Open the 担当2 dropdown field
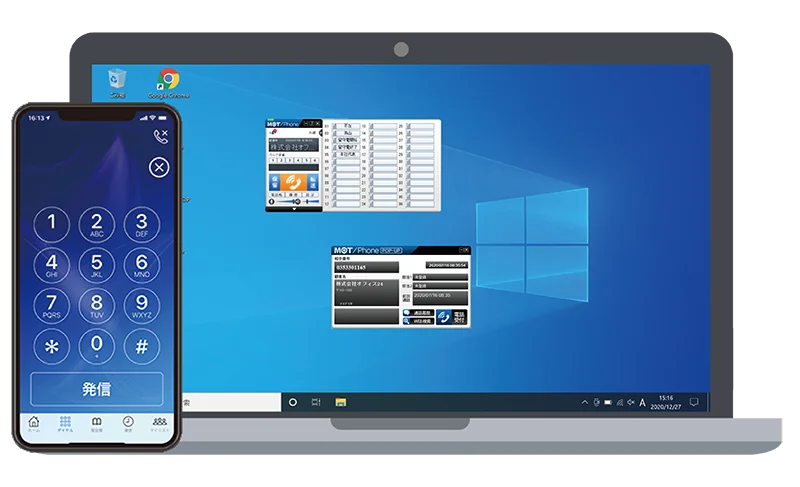The height and width of the screenshot is (487, 800). [438, 285]
